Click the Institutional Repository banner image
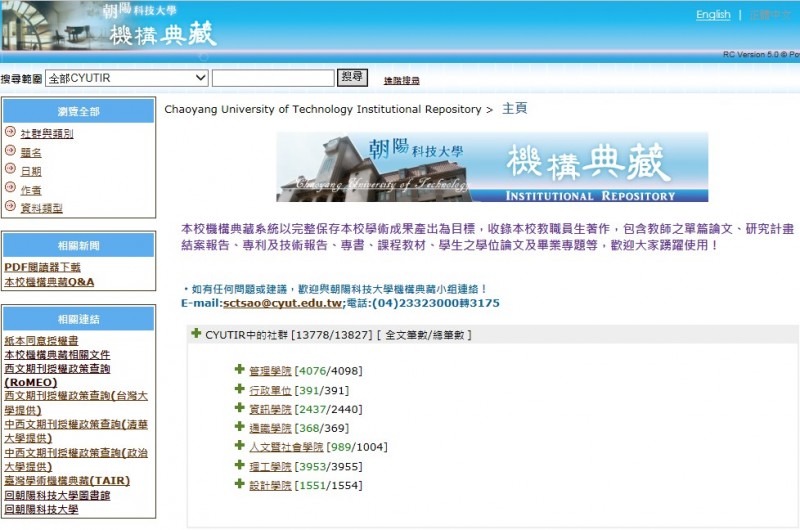The width and height of the screenshot is (800, 530). [492, 167]
